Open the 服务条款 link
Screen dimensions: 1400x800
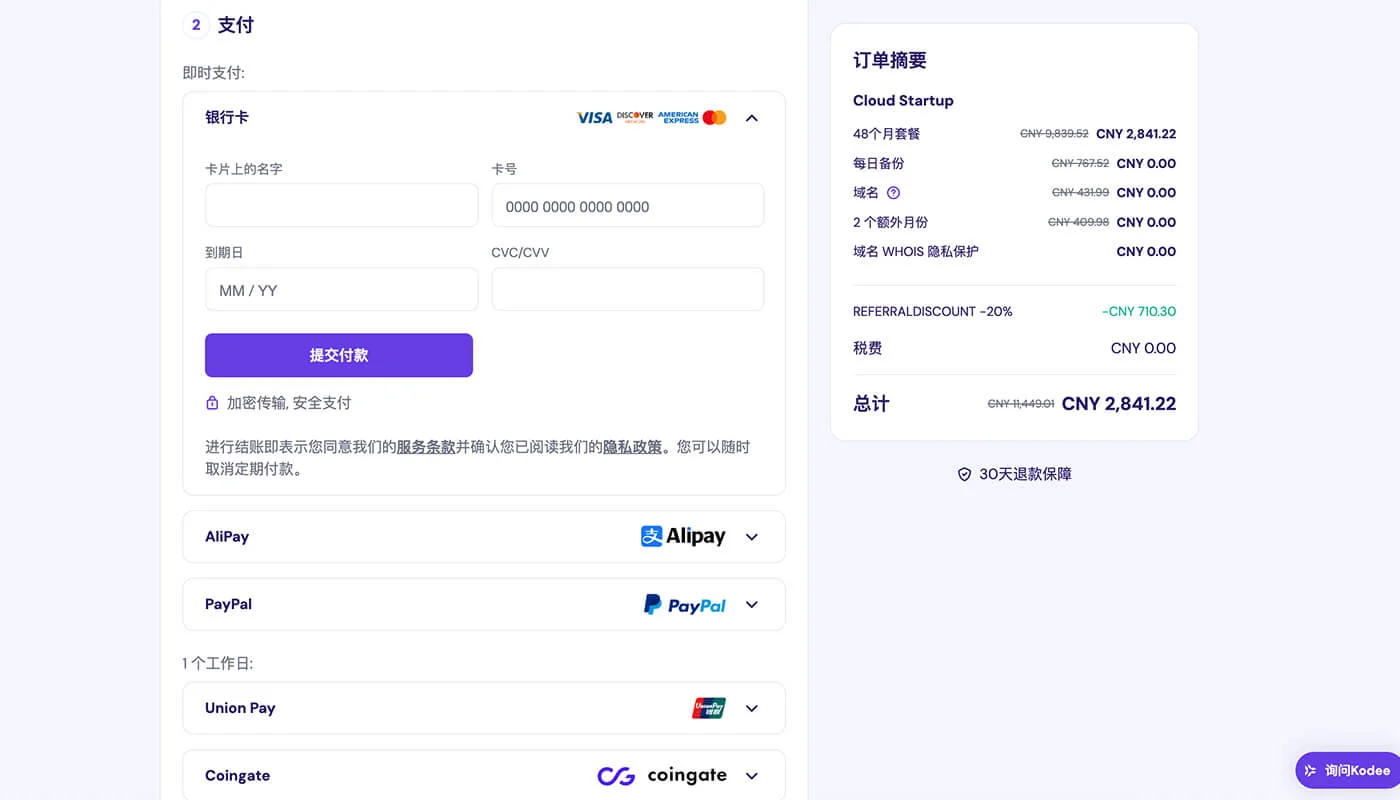[425, 446]
